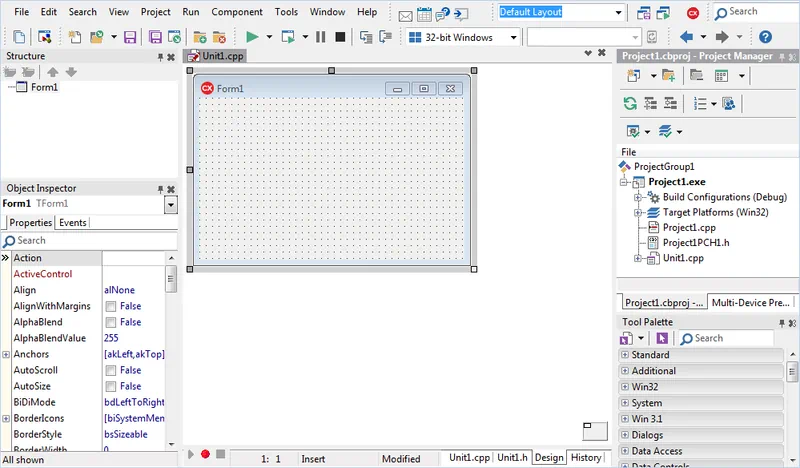This screenshot has height=468, width=800.
Task: Open the 32-bit Windows platform dropdown
Action: pyautogui.click(x=513, y=37)
